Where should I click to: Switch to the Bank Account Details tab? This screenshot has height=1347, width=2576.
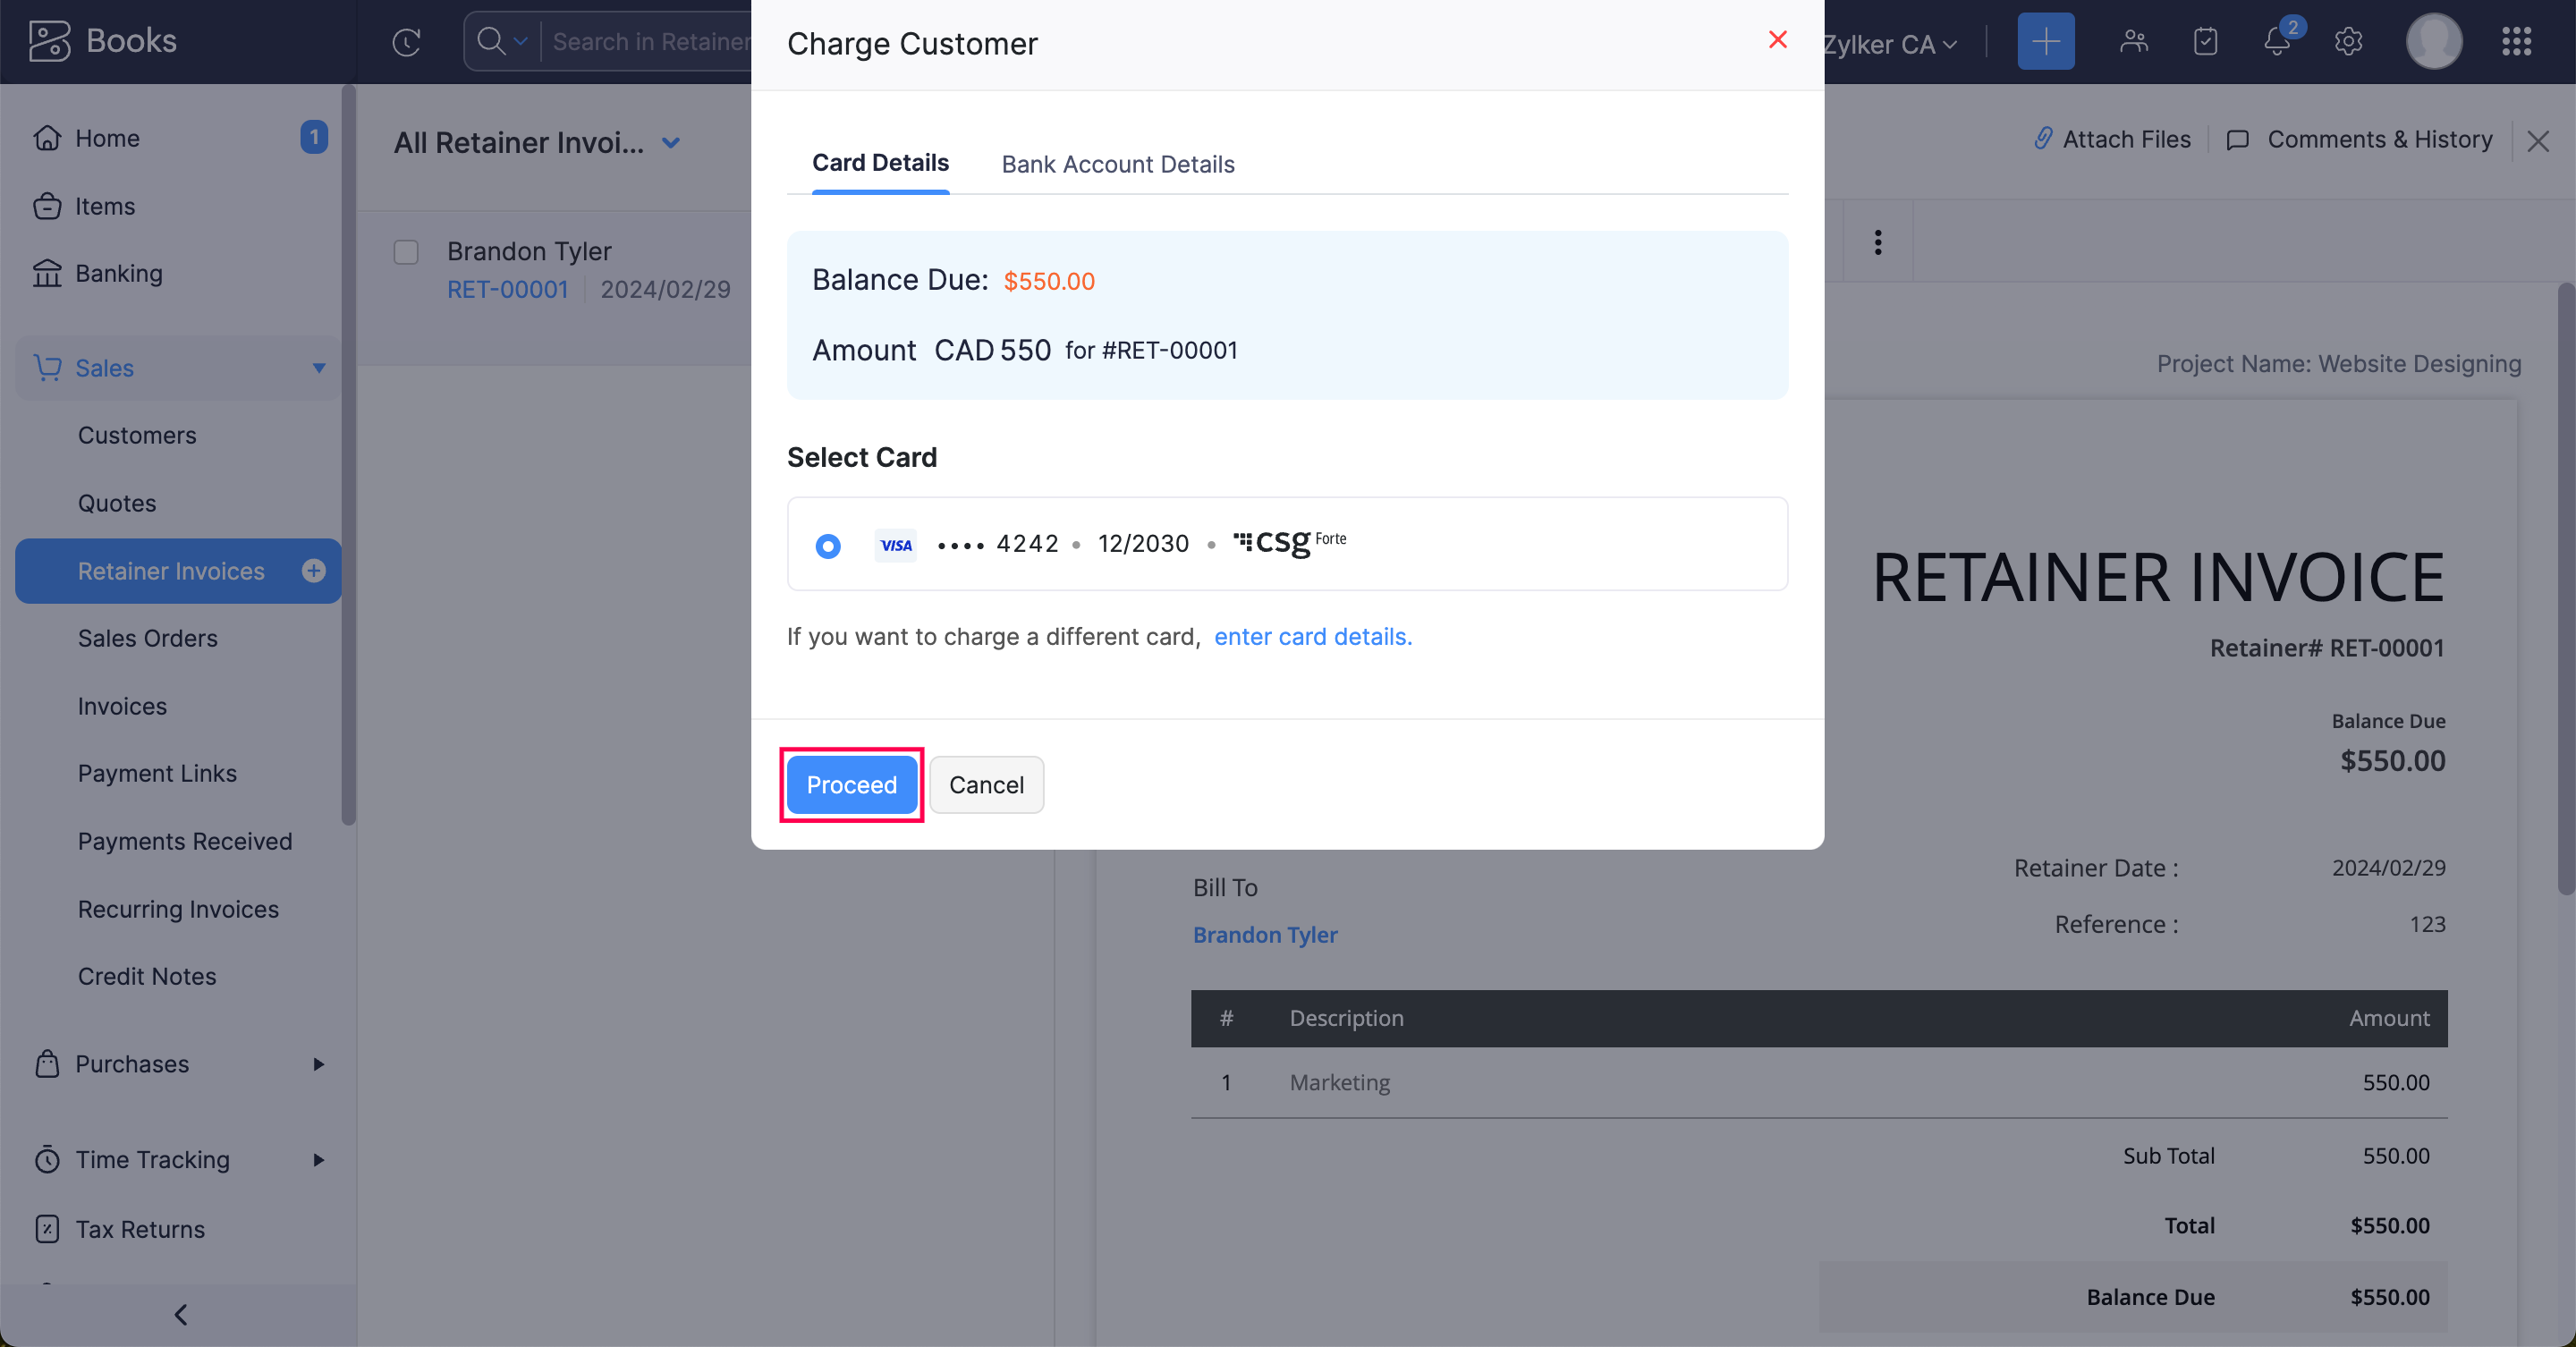click(1118, 164)
